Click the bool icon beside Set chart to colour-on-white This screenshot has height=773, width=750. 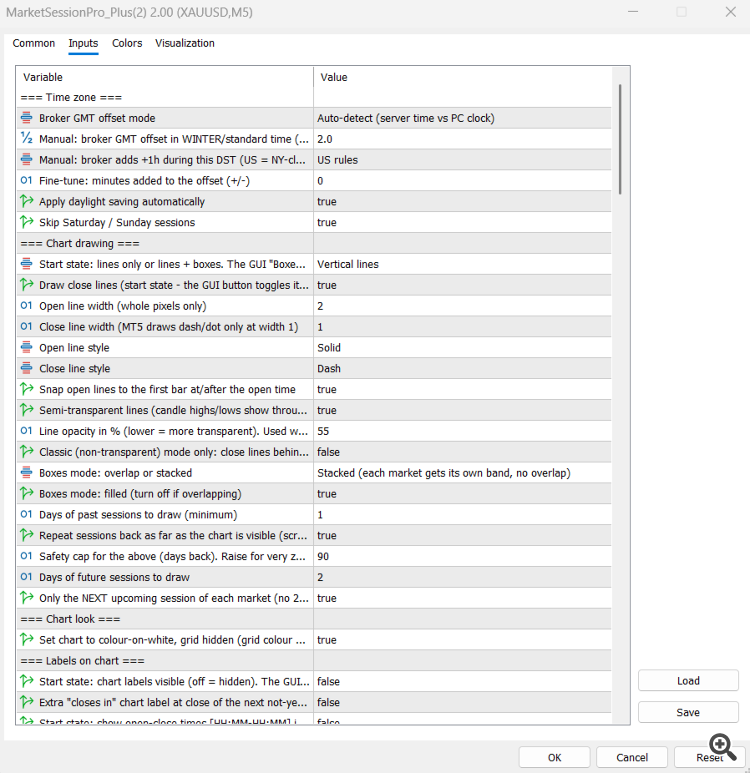27,639
